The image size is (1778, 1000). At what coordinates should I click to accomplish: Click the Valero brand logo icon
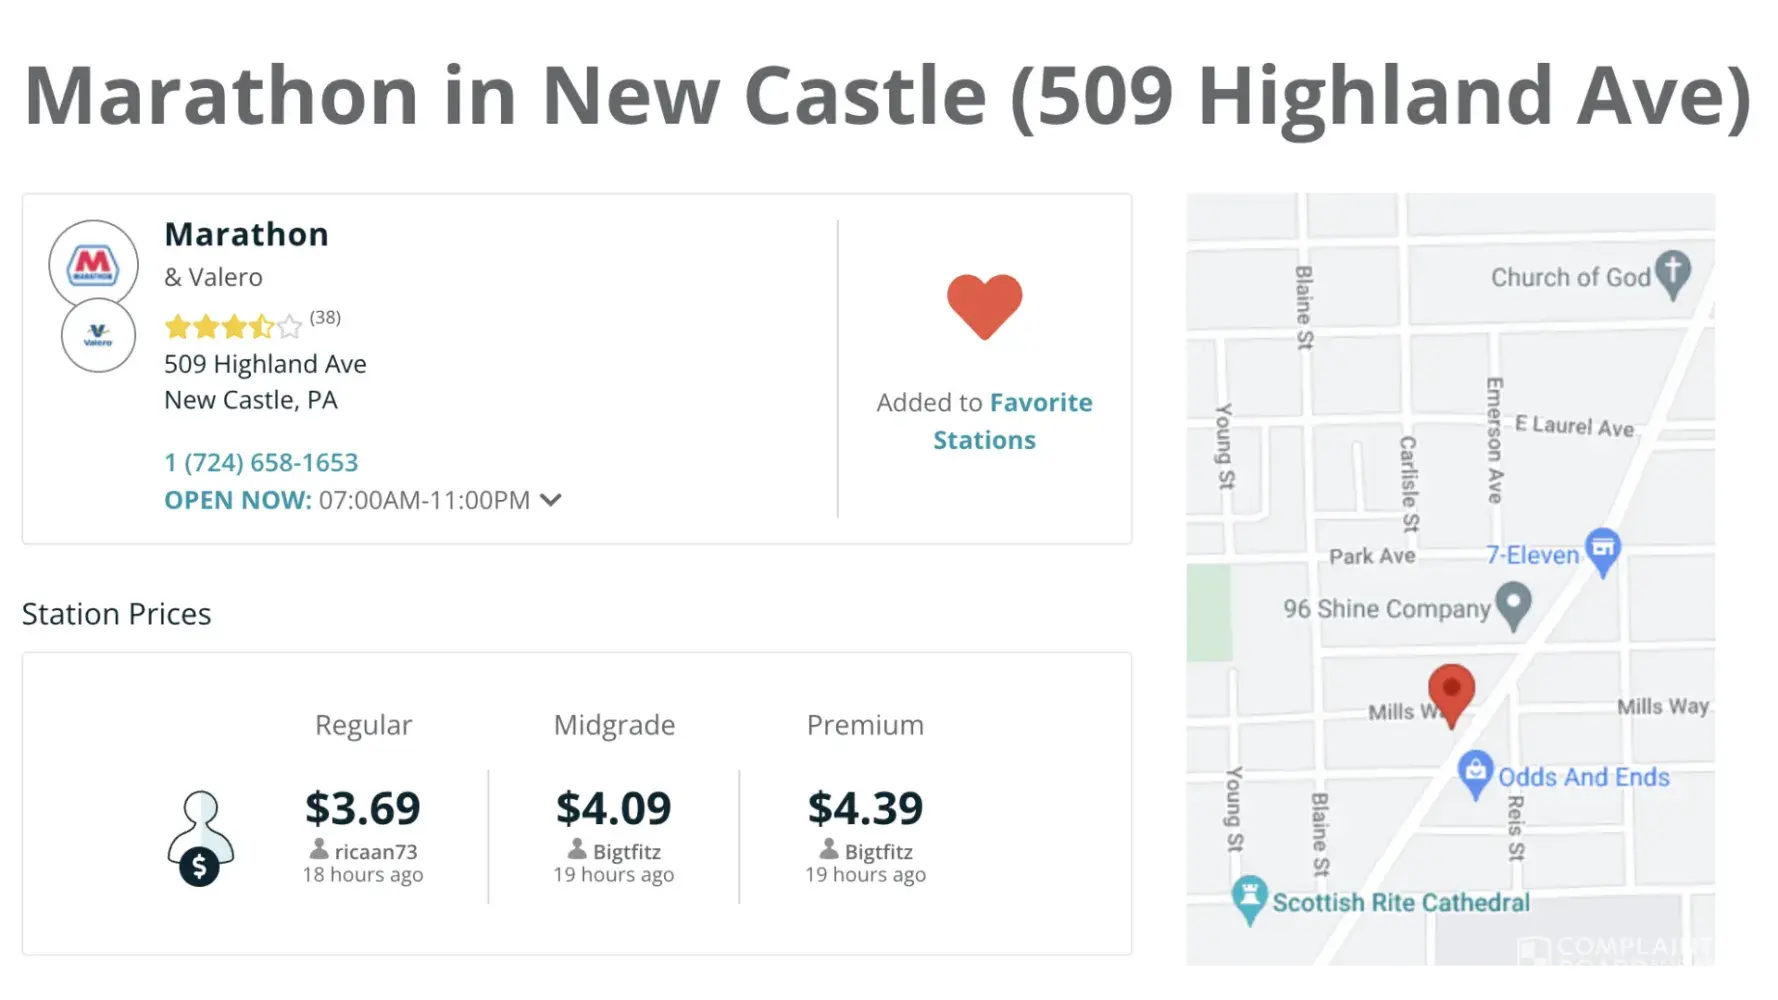pyautogui.click(x=98, y=336)
